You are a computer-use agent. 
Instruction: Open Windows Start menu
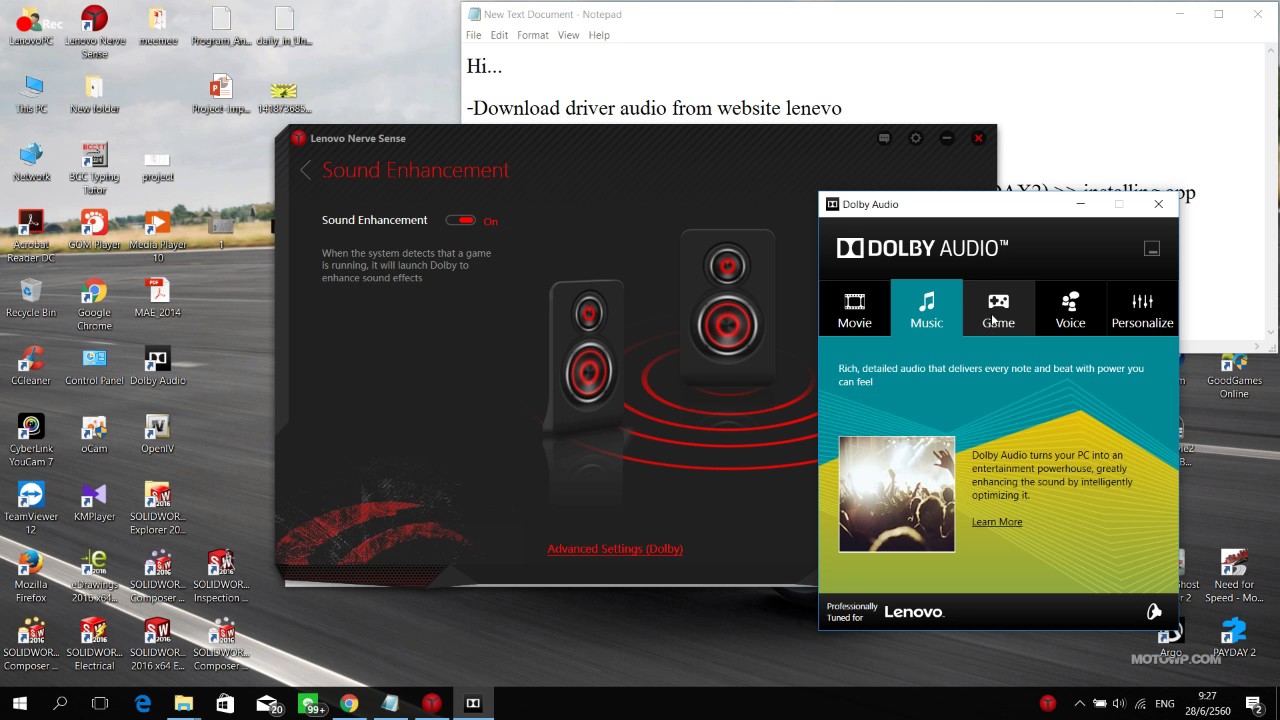(x=20, y=704)
